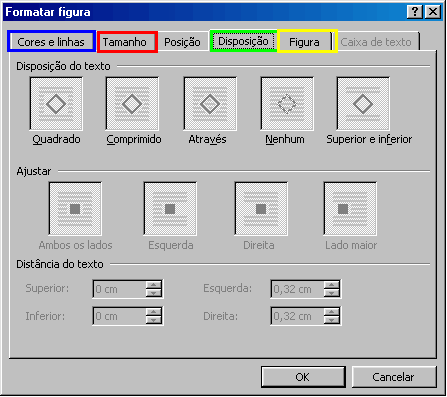Decrease the Inferior distance spinner down arrow
Screen dimensions: 447x397
tap(154, 320)
